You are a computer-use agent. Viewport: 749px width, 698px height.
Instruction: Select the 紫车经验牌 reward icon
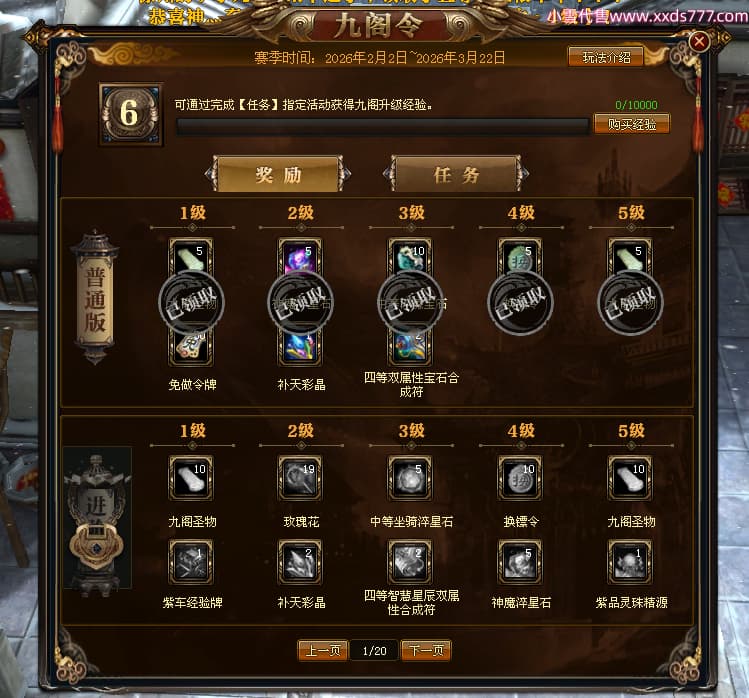pos(191,562)
